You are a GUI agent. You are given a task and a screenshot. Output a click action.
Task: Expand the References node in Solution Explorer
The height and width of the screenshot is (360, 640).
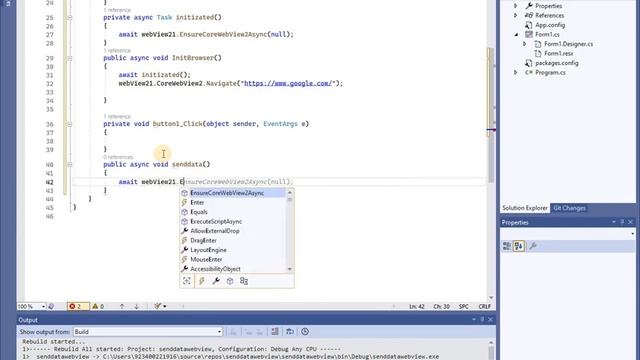tap(516, 16)
